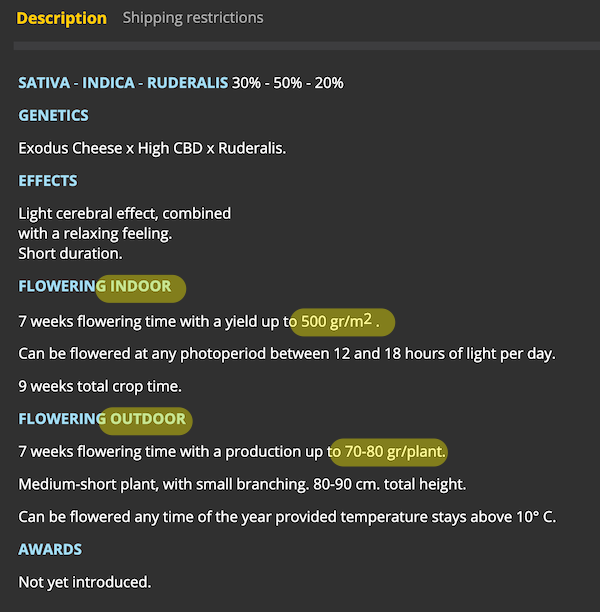This screenshot has width=600, height=612.
Task: Click the SATIVA - INDICA - RUDERALIS heading
Action: click(x=123, y=83)
